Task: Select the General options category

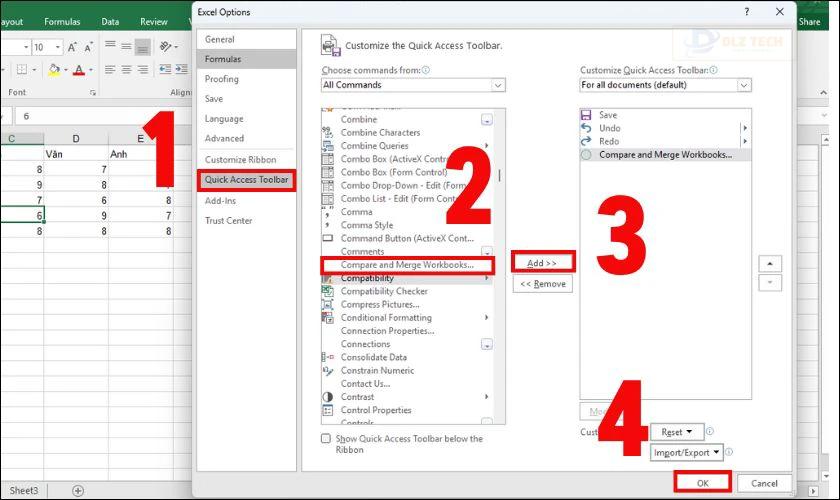Action: (246, 39)
